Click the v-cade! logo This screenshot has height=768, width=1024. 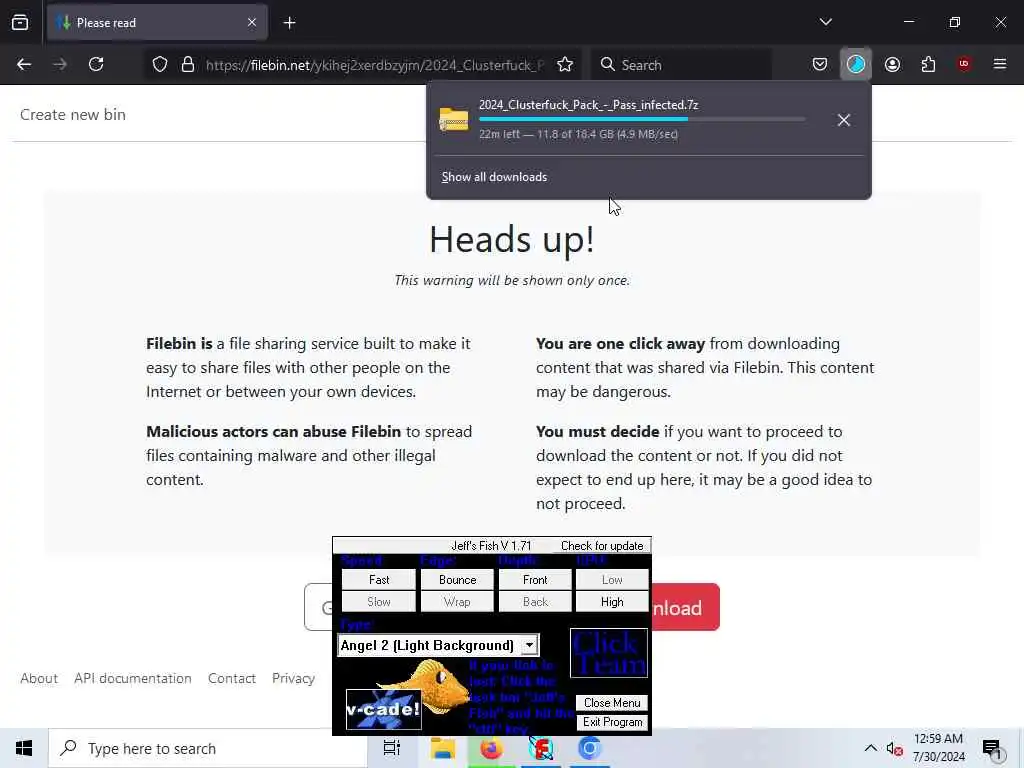coord(383,709)
